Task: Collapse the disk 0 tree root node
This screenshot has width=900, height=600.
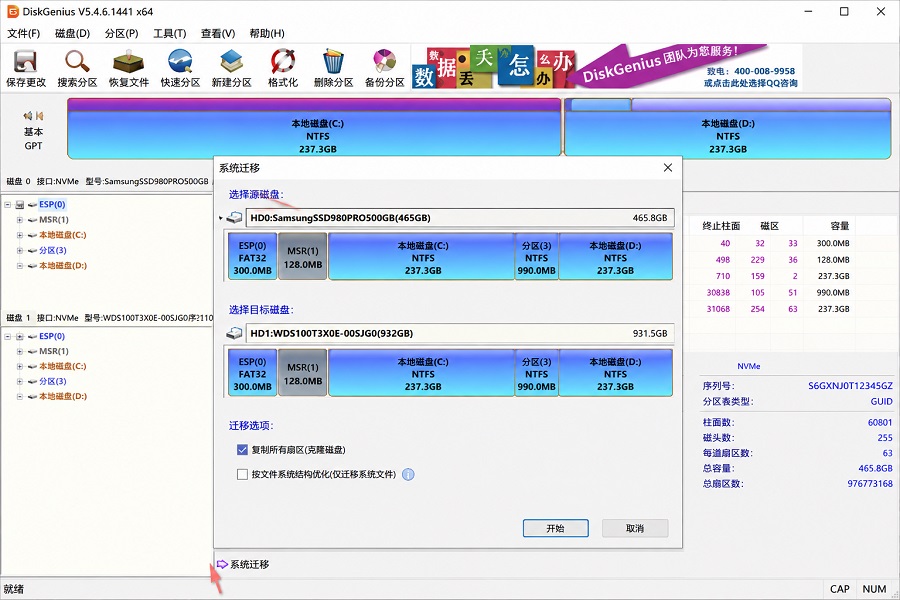Action: (x=7, y=204)
